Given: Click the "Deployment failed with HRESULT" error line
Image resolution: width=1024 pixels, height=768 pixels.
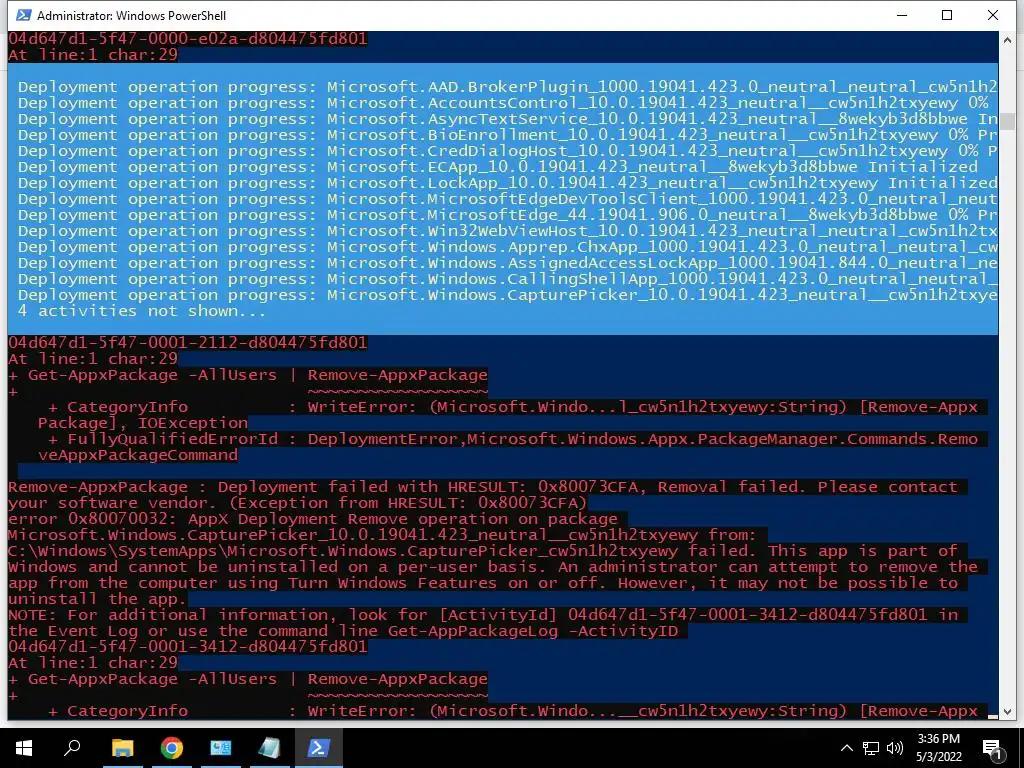Looking at the screenshot, I should tap(483, 487).
